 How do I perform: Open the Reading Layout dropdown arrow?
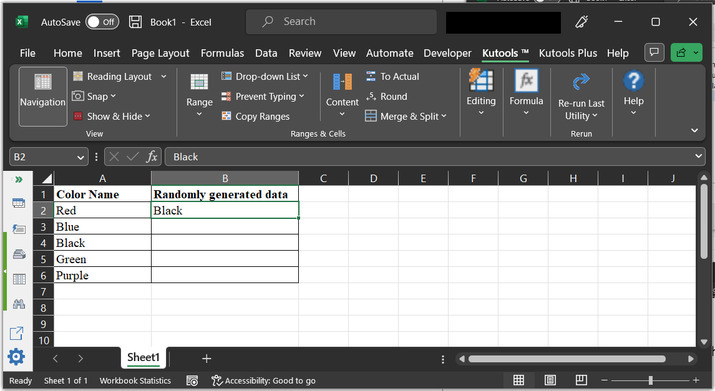164,76
